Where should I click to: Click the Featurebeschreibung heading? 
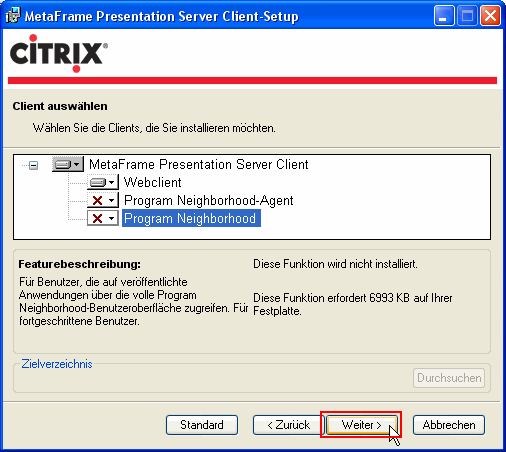80,264
